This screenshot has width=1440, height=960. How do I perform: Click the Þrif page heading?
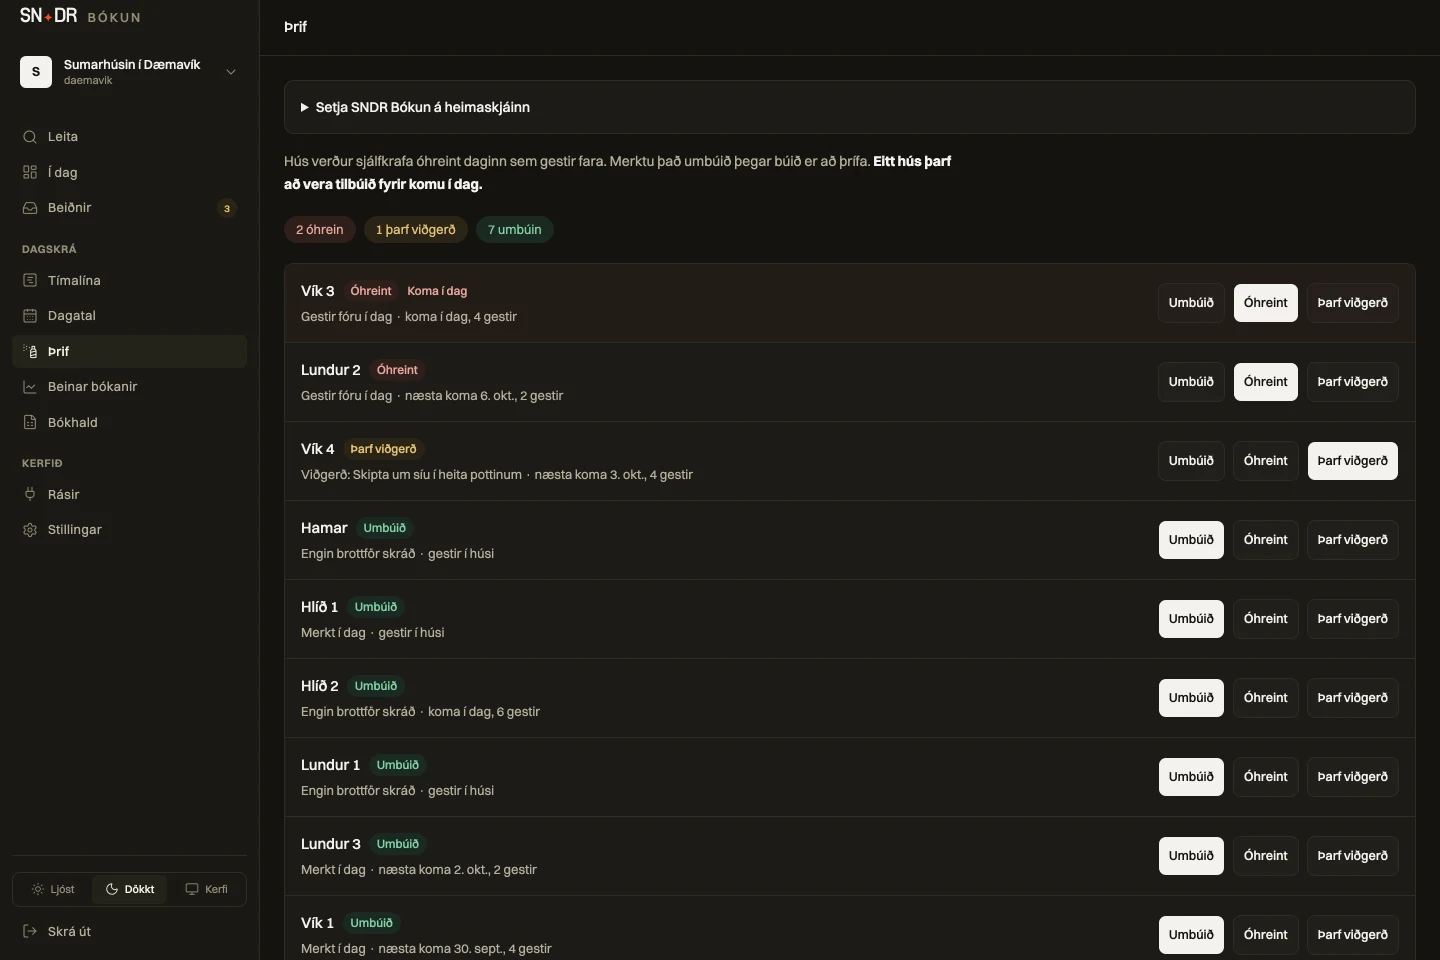(x=296, y=27)
